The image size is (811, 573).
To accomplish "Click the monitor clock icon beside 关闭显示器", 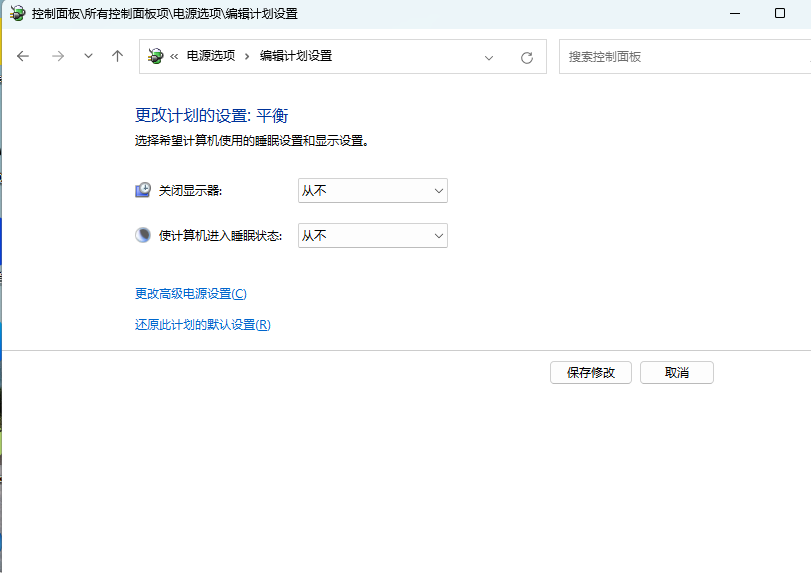I will (x=143, y=190).
